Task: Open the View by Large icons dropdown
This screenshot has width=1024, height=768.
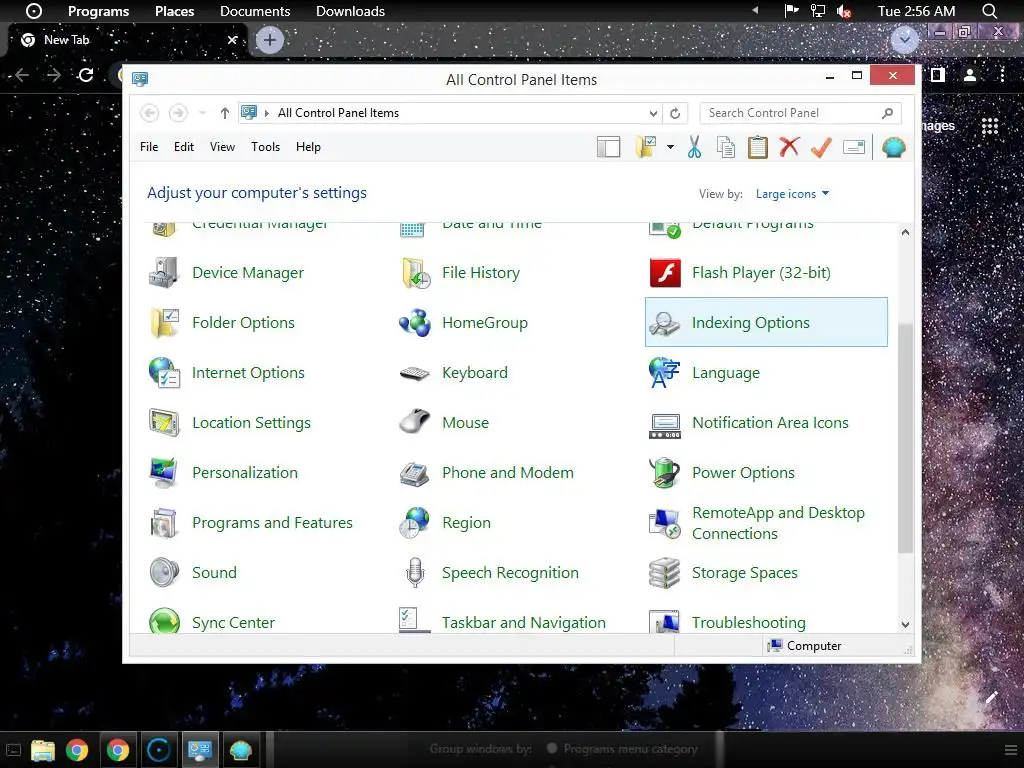Action: tap(792, 194)
